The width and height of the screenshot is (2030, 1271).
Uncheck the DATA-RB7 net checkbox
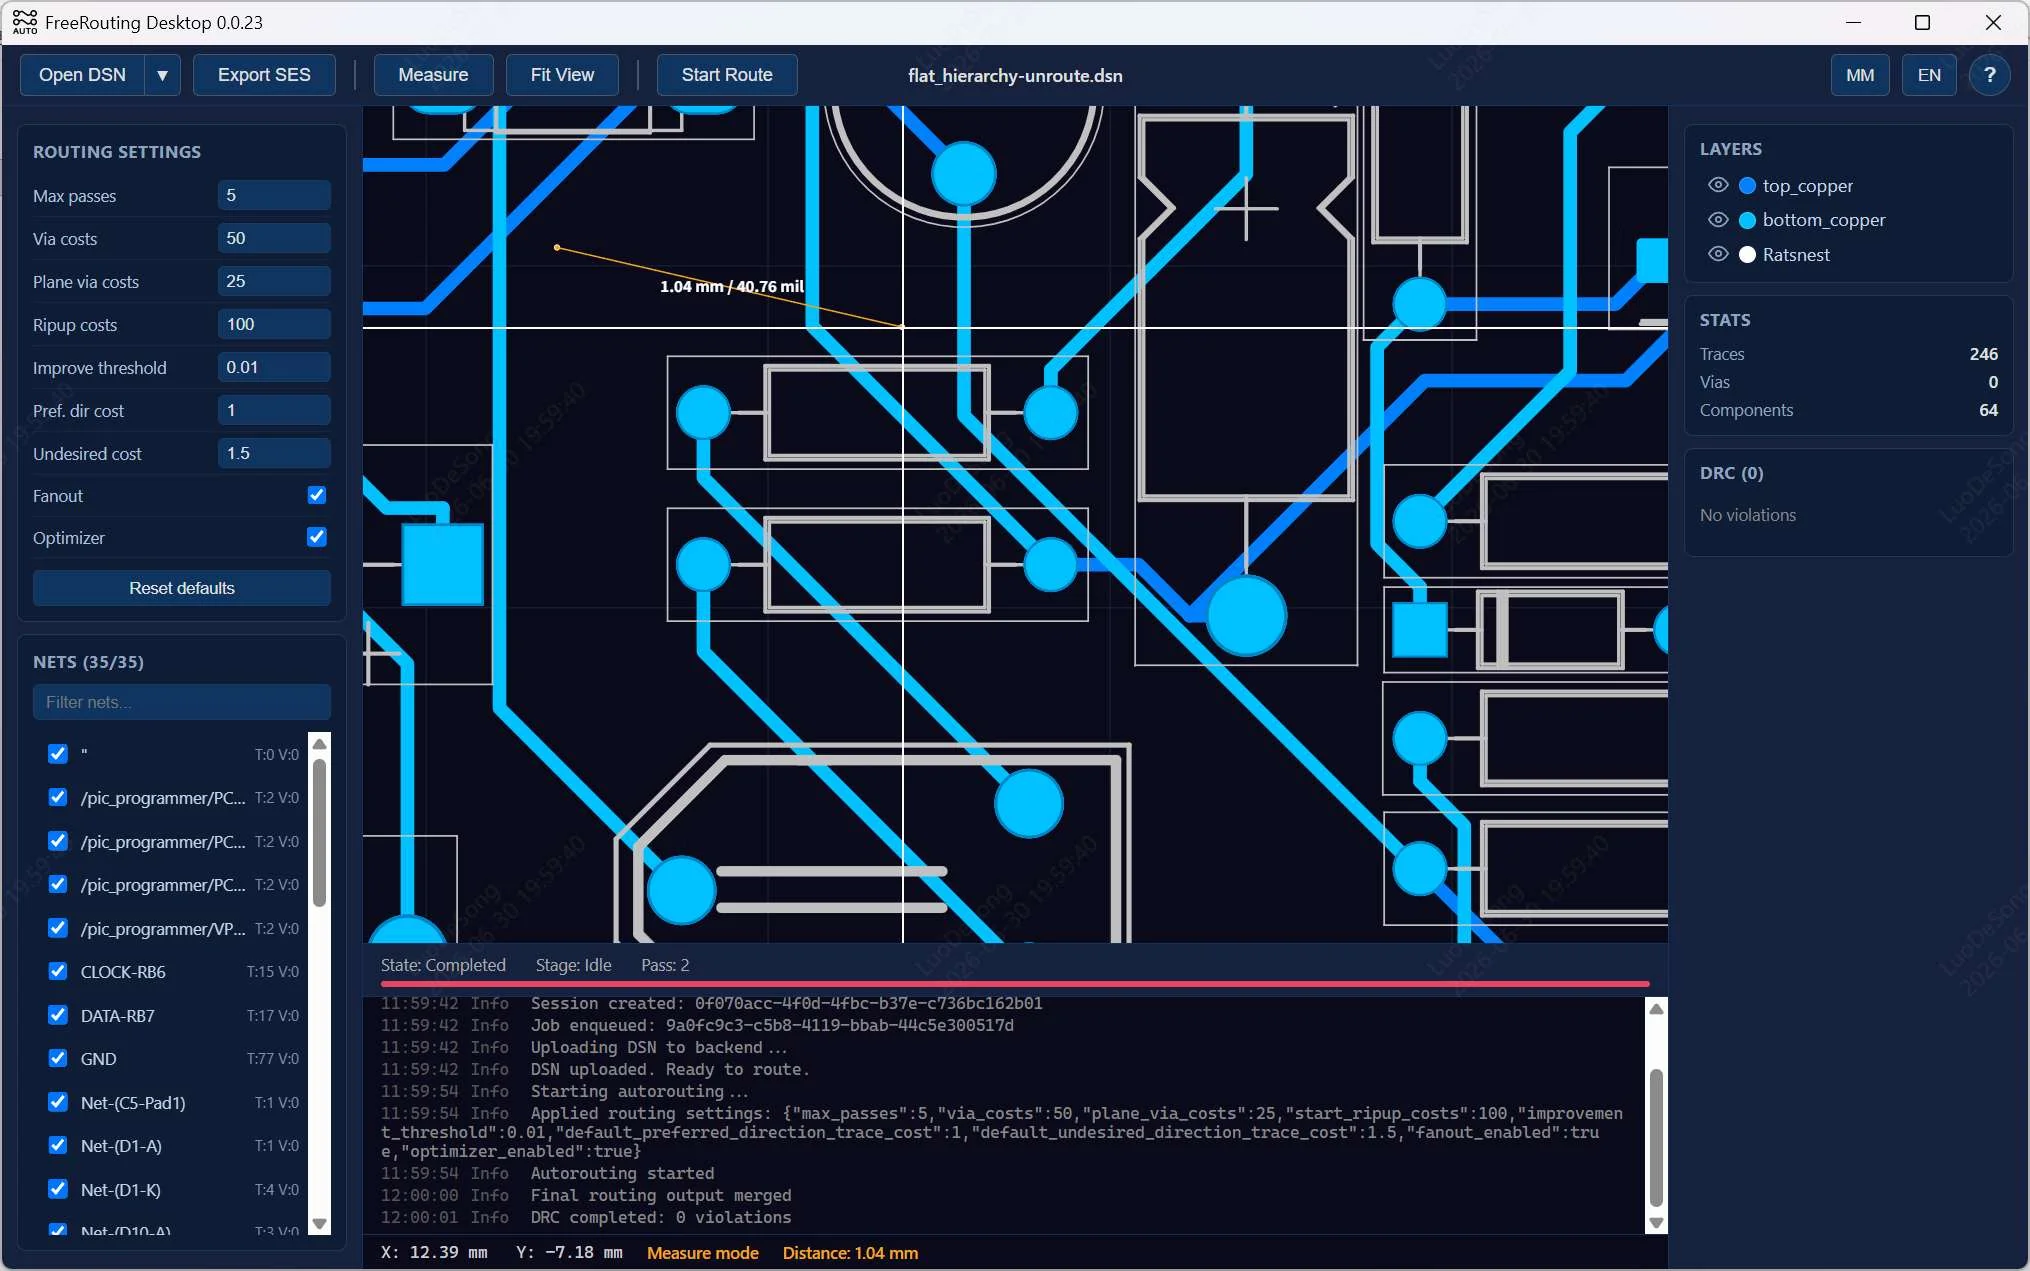[58, 1015]
